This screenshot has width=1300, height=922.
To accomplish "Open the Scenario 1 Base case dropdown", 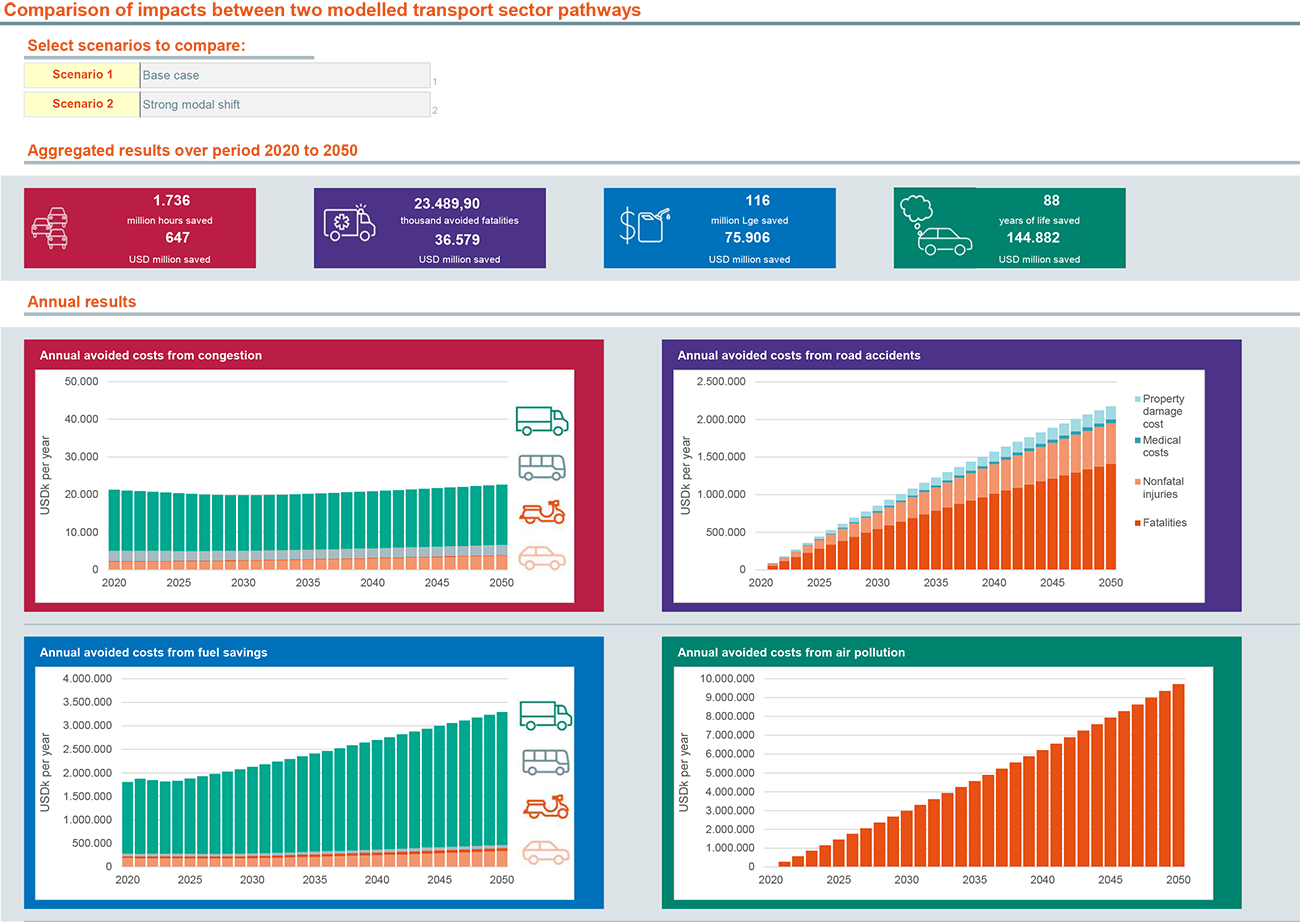I will tap(285, 75).
